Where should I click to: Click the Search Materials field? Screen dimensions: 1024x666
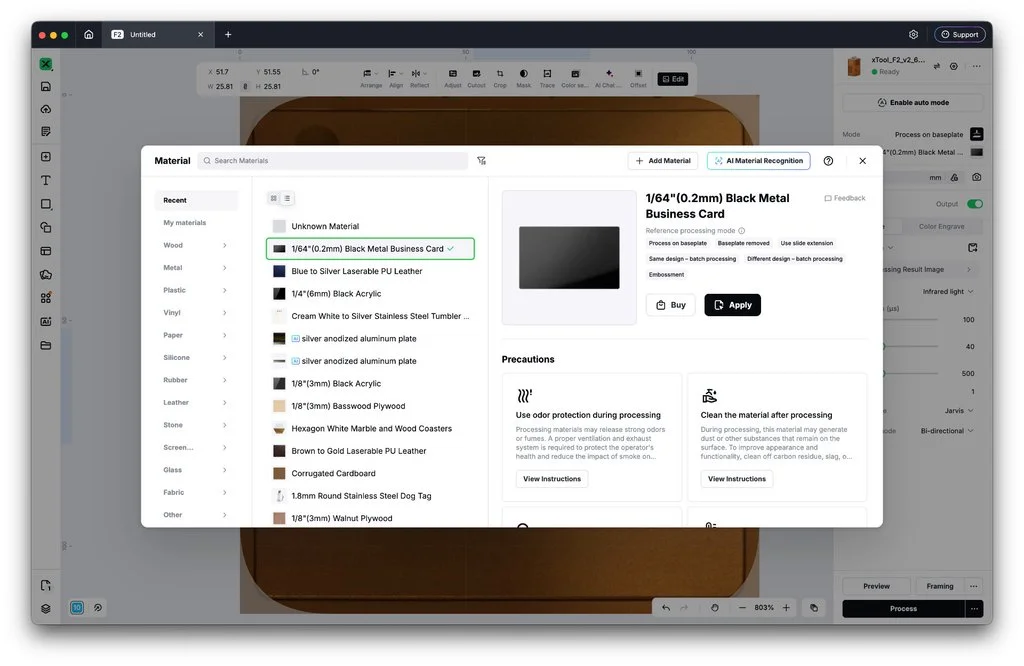coord(333,161)
